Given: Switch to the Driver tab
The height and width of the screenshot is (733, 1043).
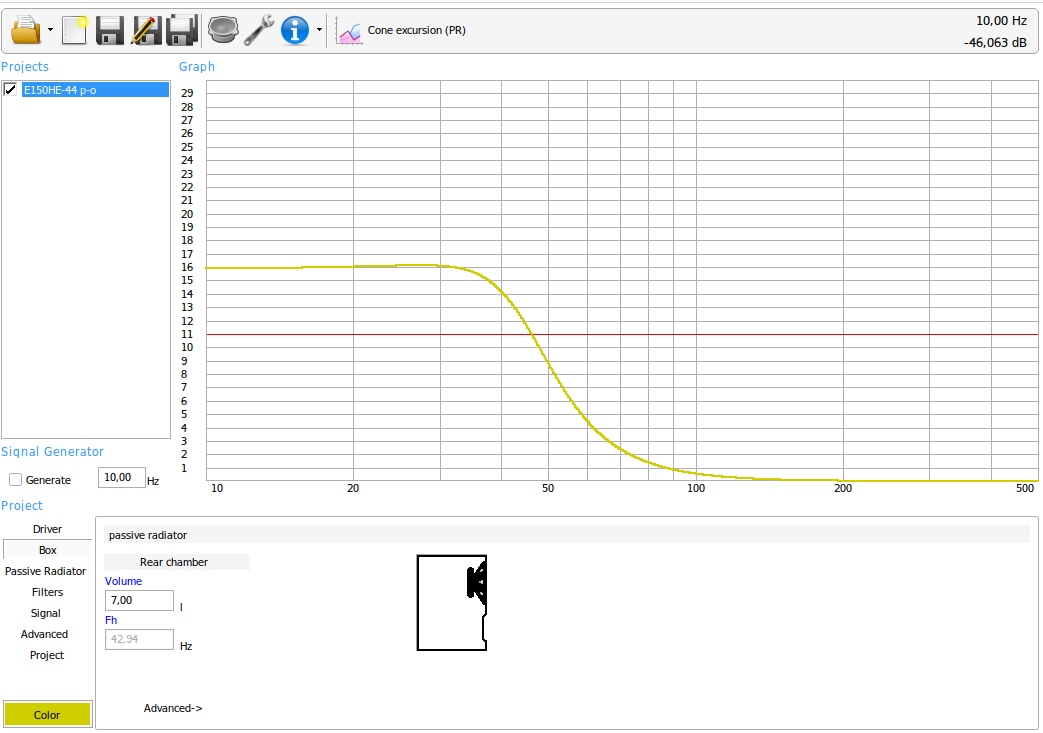Looking at the screenshot, I should click(47, 529).
